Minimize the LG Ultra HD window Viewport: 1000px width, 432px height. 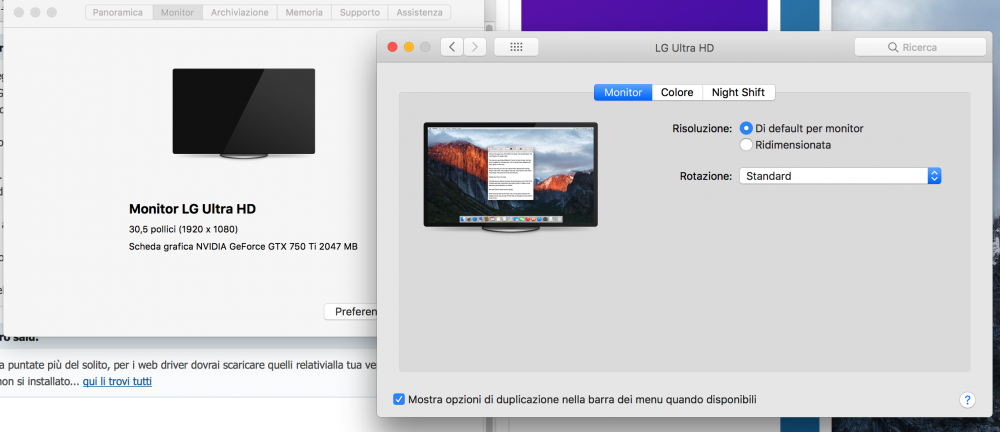409,47
